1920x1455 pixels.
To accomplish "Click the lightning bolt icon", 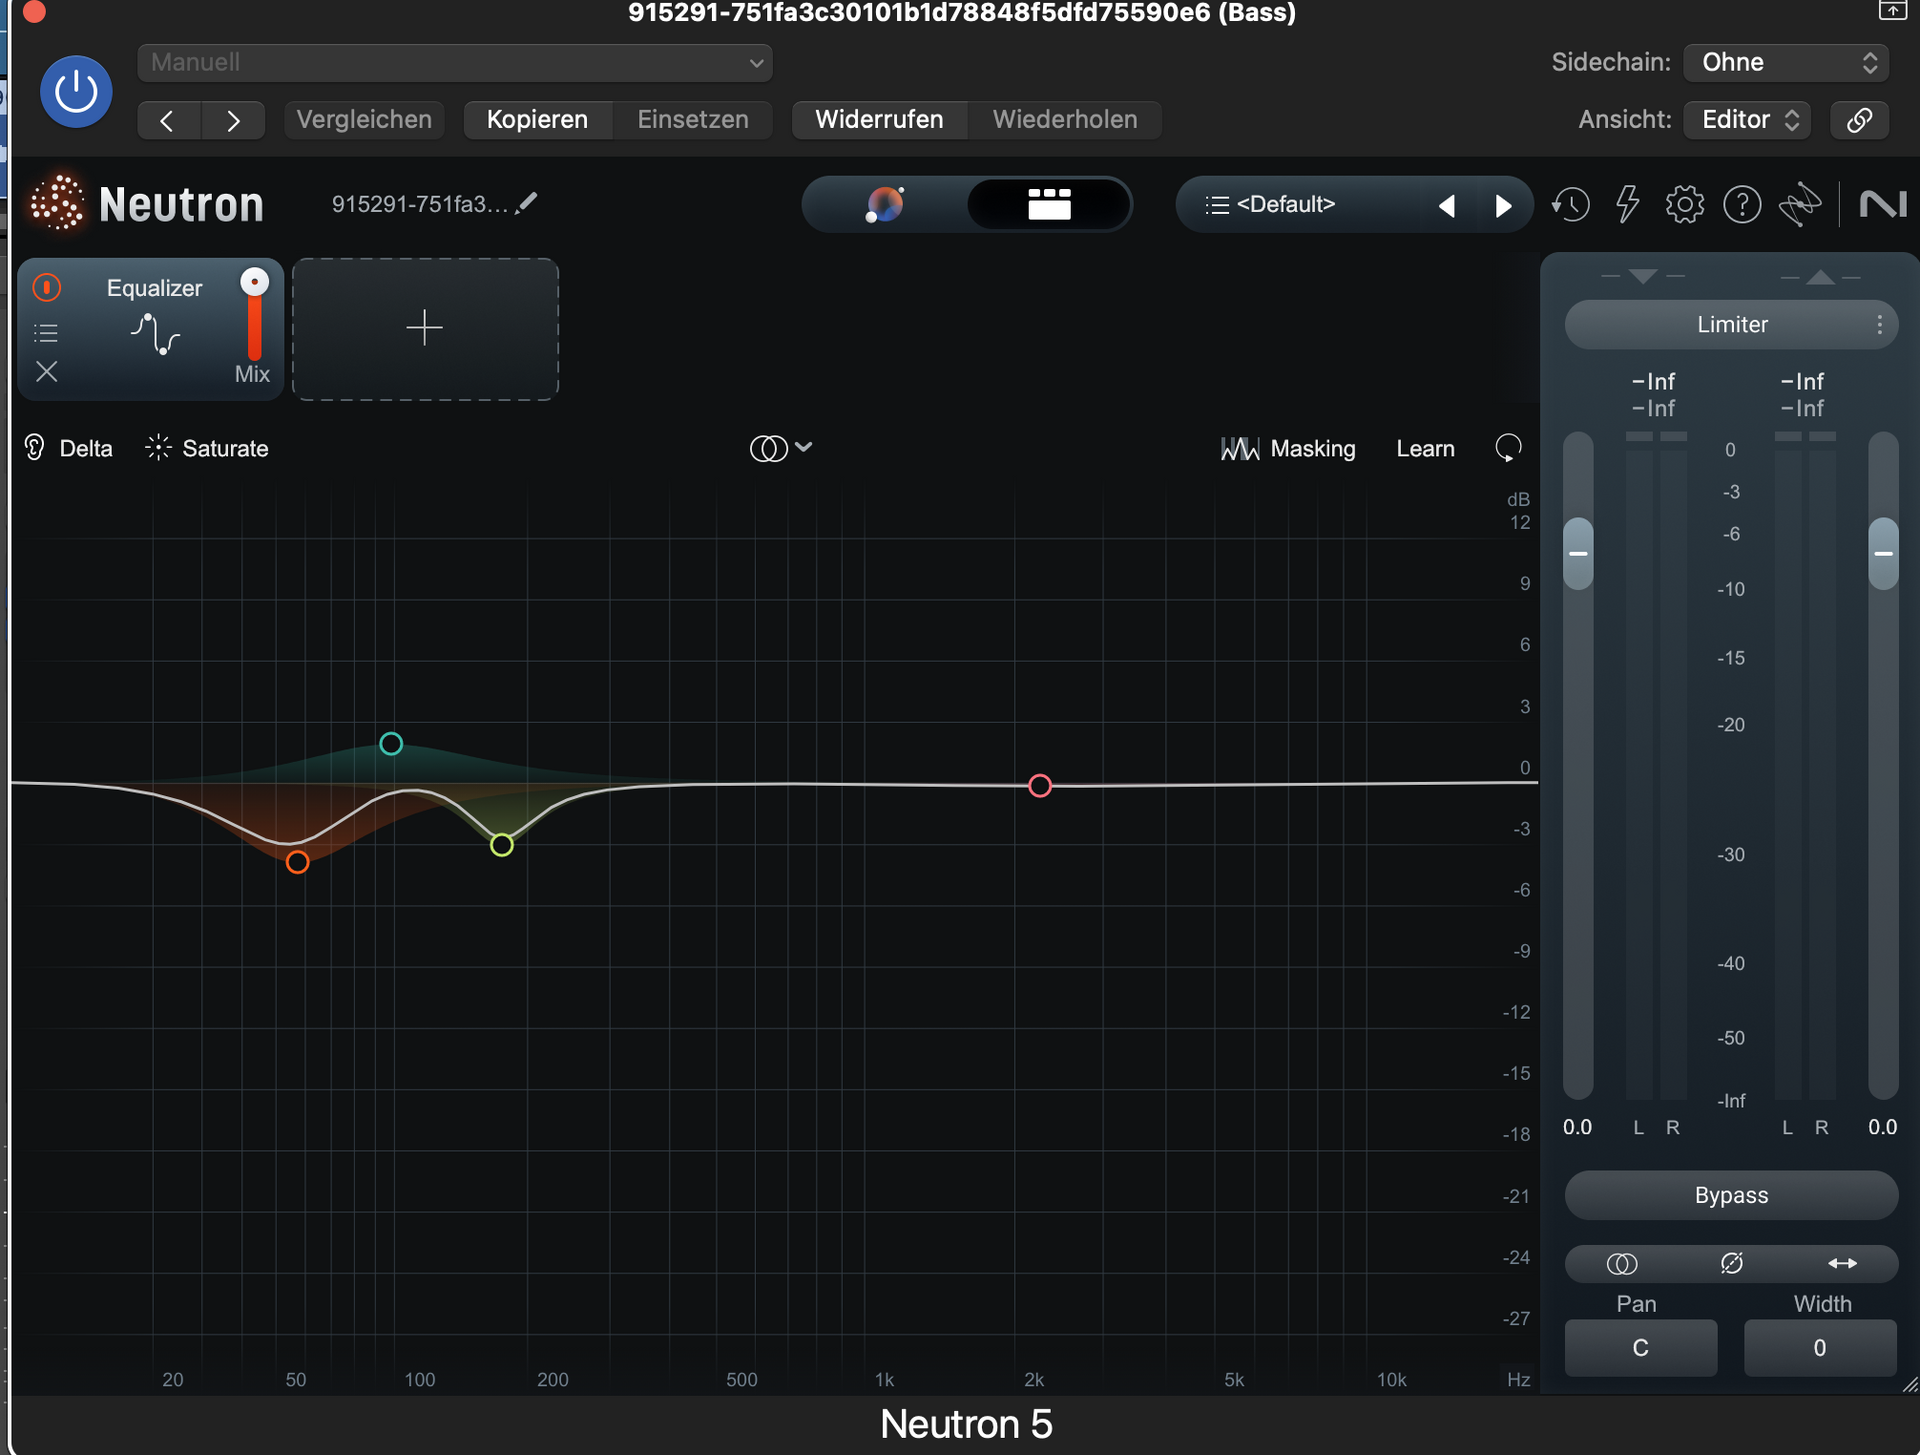I will (1628, 205).
